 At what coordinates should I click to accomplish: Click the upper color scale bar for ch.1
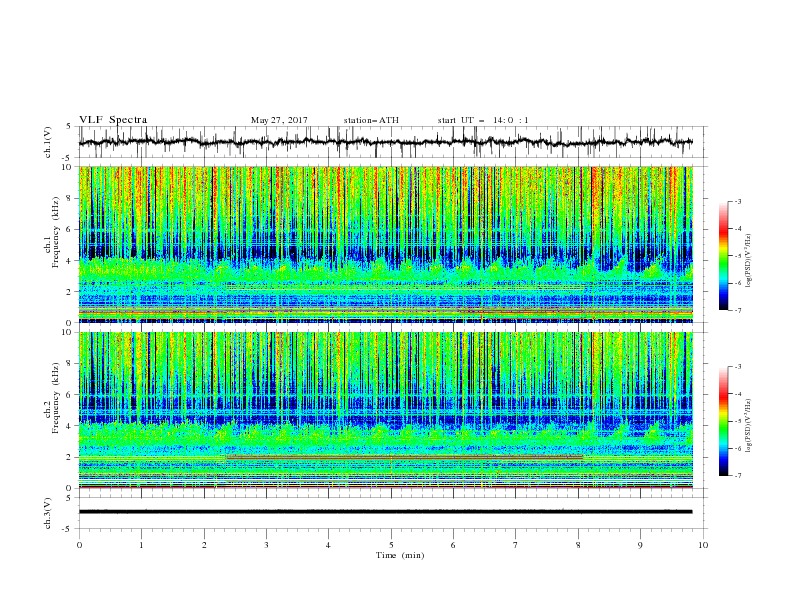click(724, 256)
